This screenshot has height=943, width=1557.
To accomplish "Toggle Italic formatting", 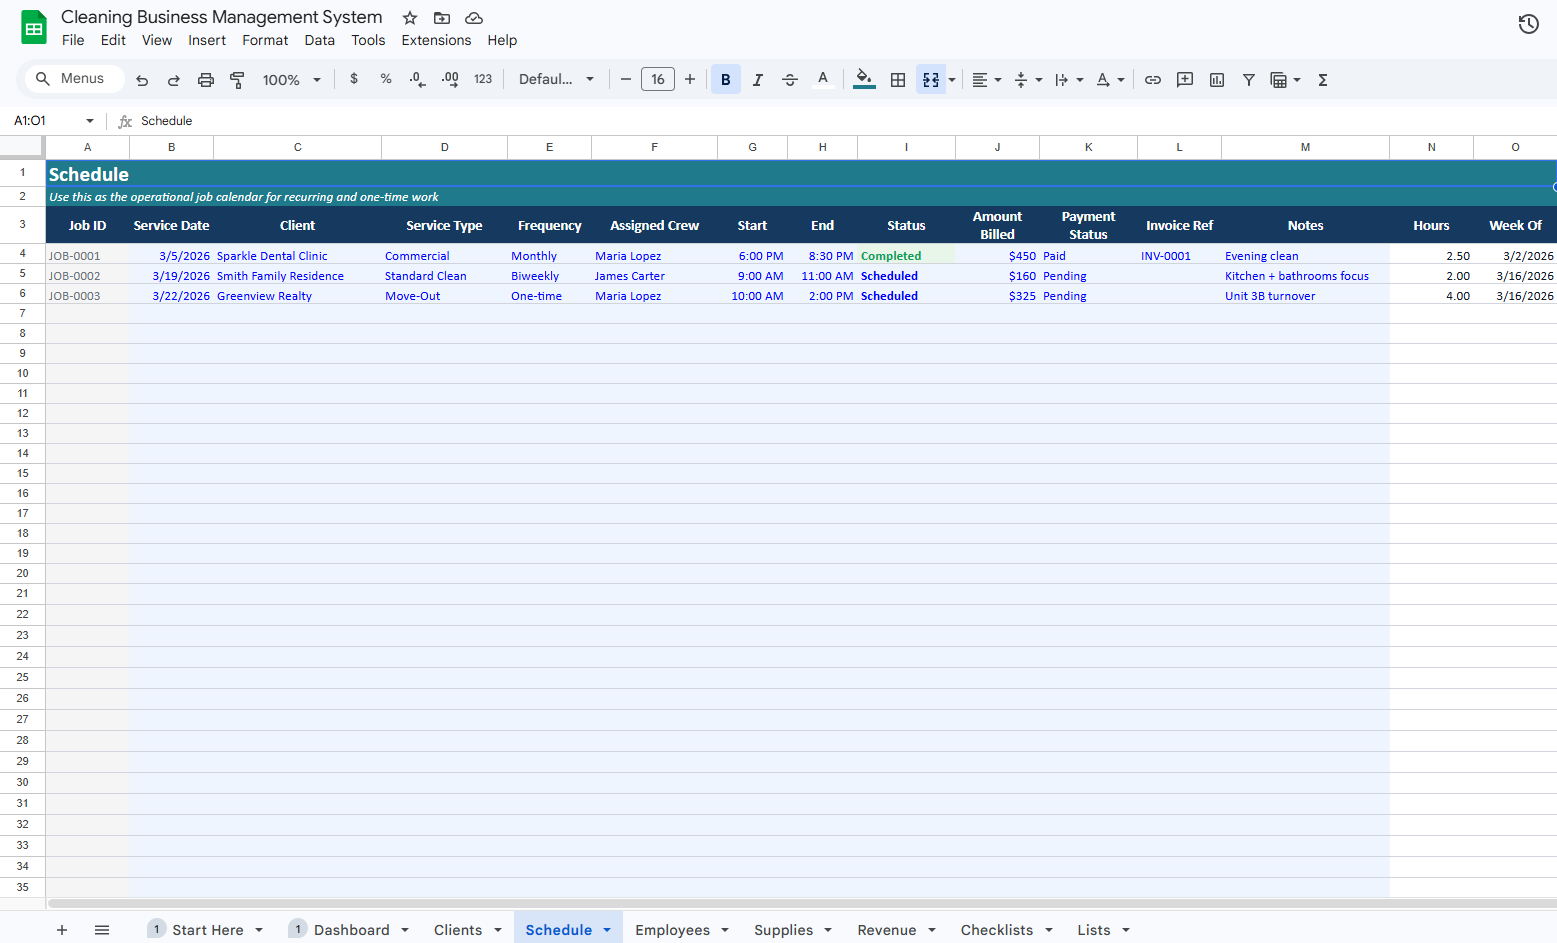I will (x=758, y=80).
